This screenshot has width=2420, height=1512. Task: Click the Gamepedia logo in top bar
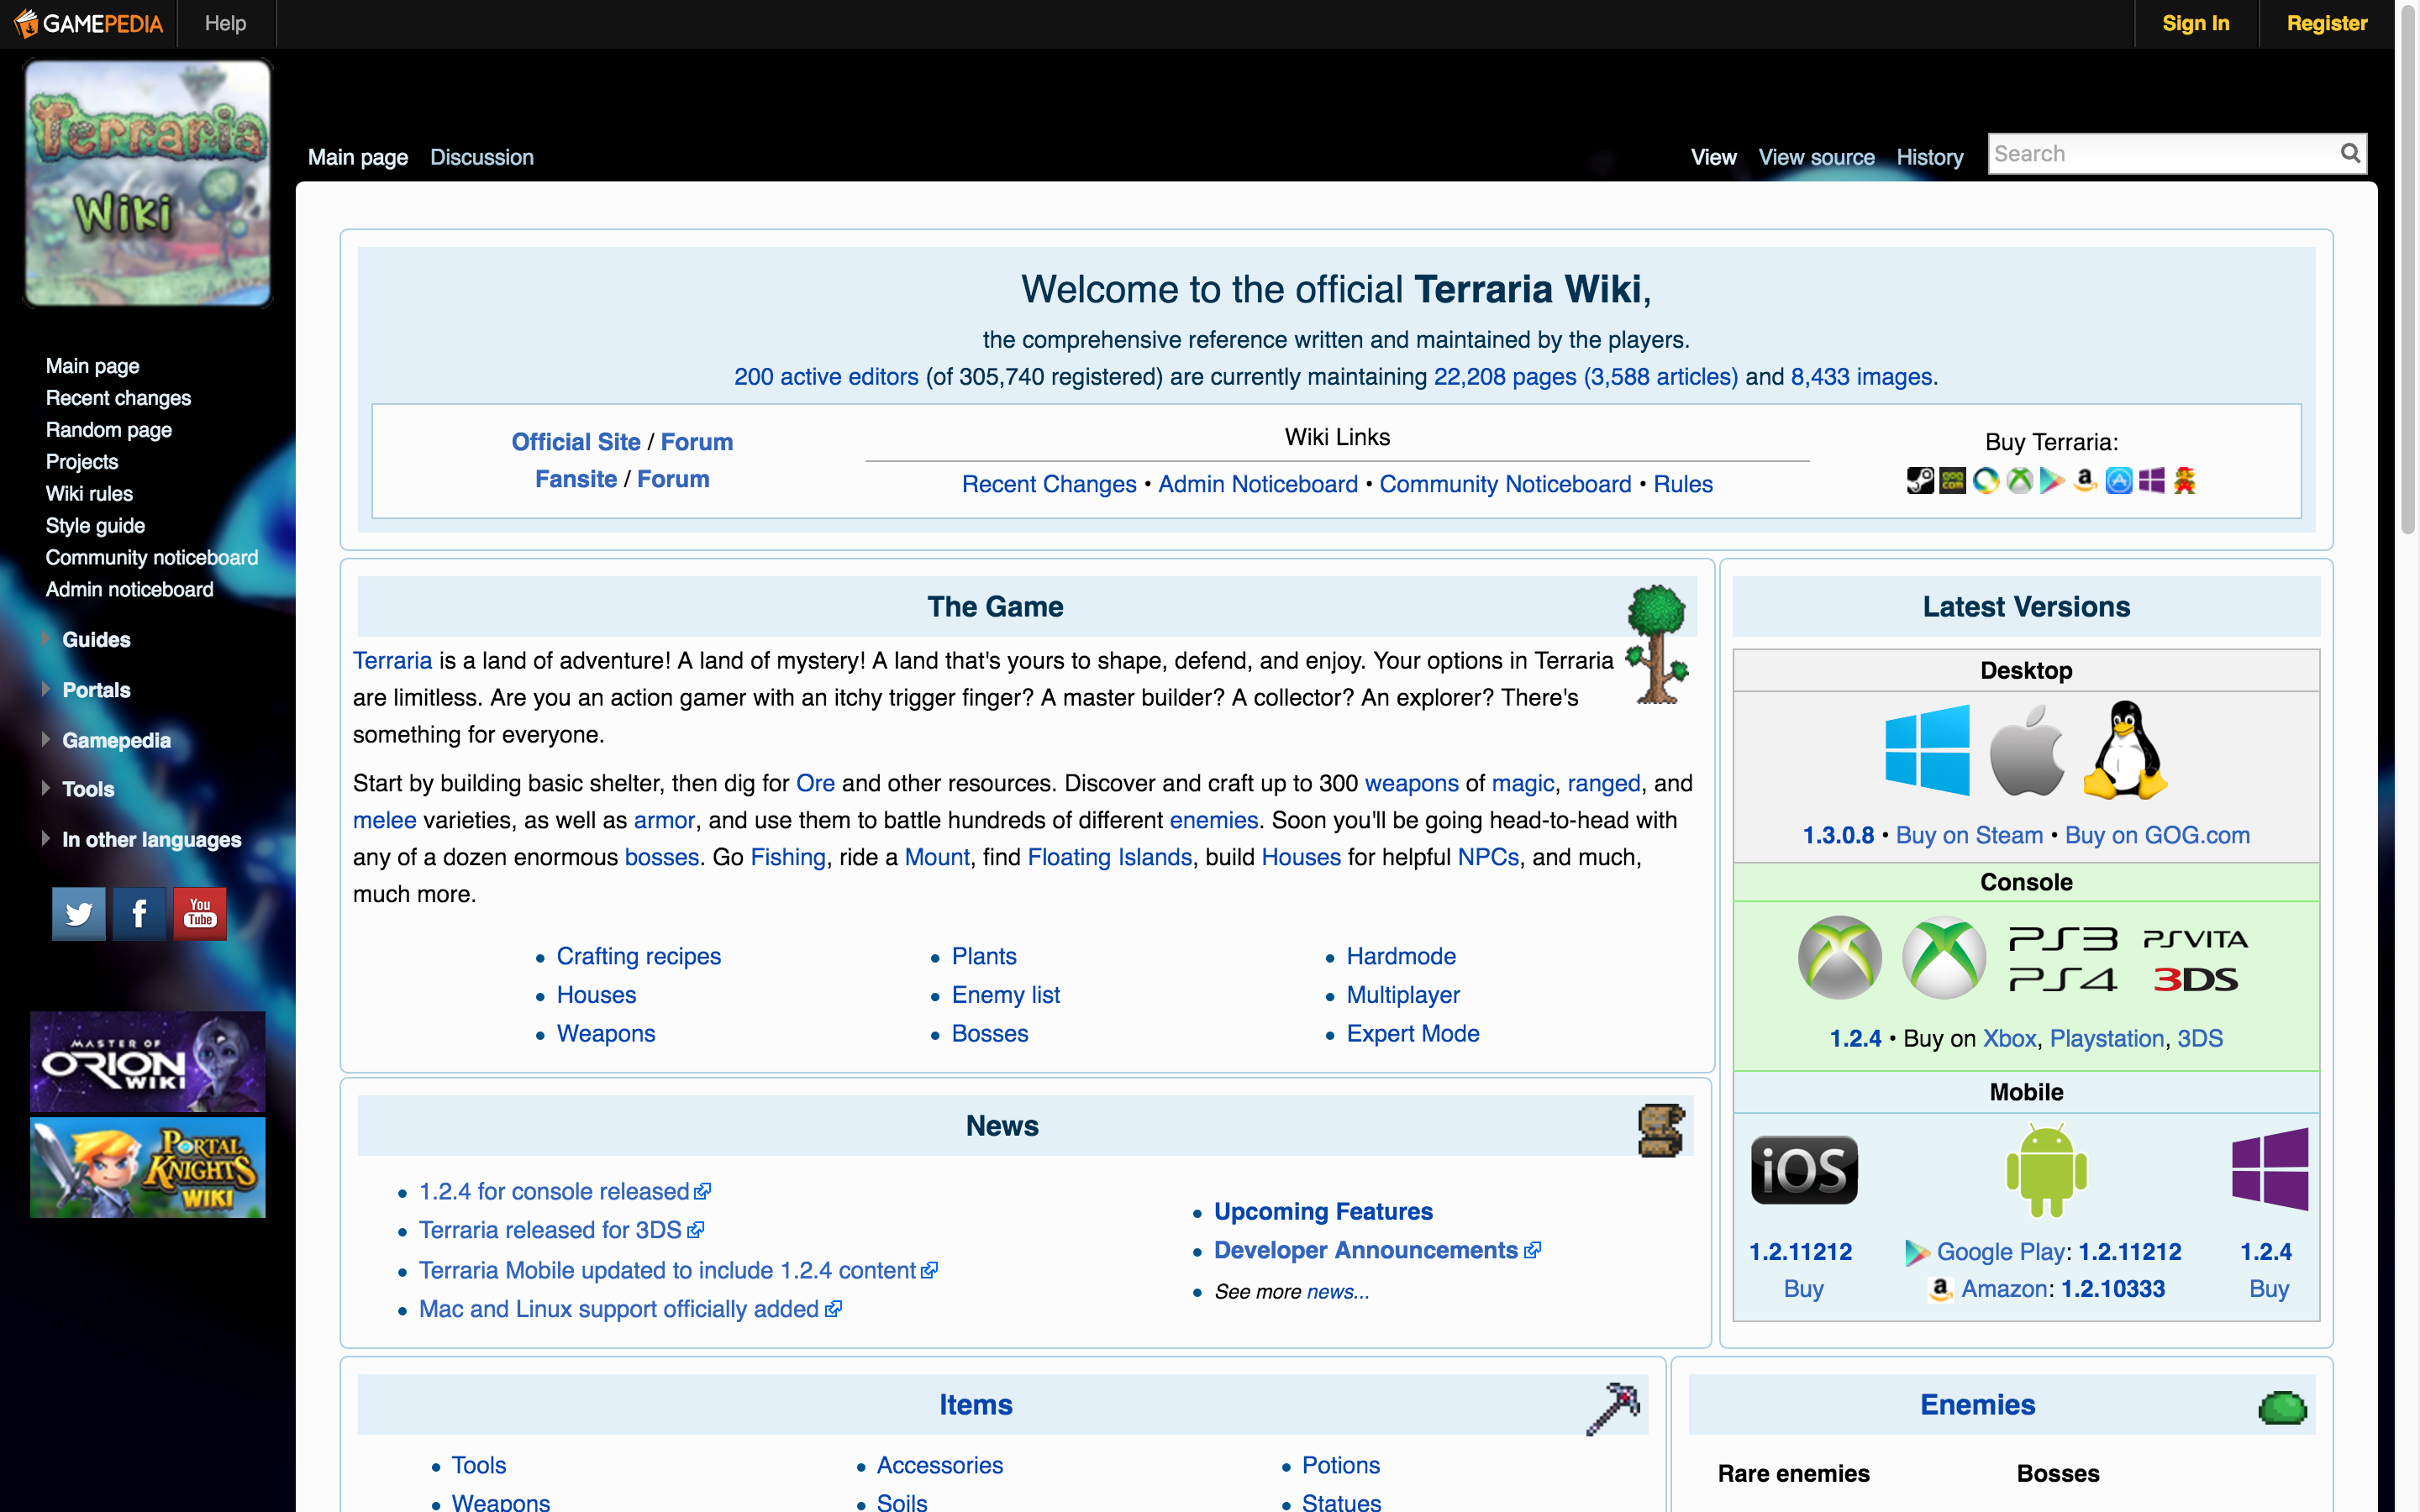(x=88, y=23)
